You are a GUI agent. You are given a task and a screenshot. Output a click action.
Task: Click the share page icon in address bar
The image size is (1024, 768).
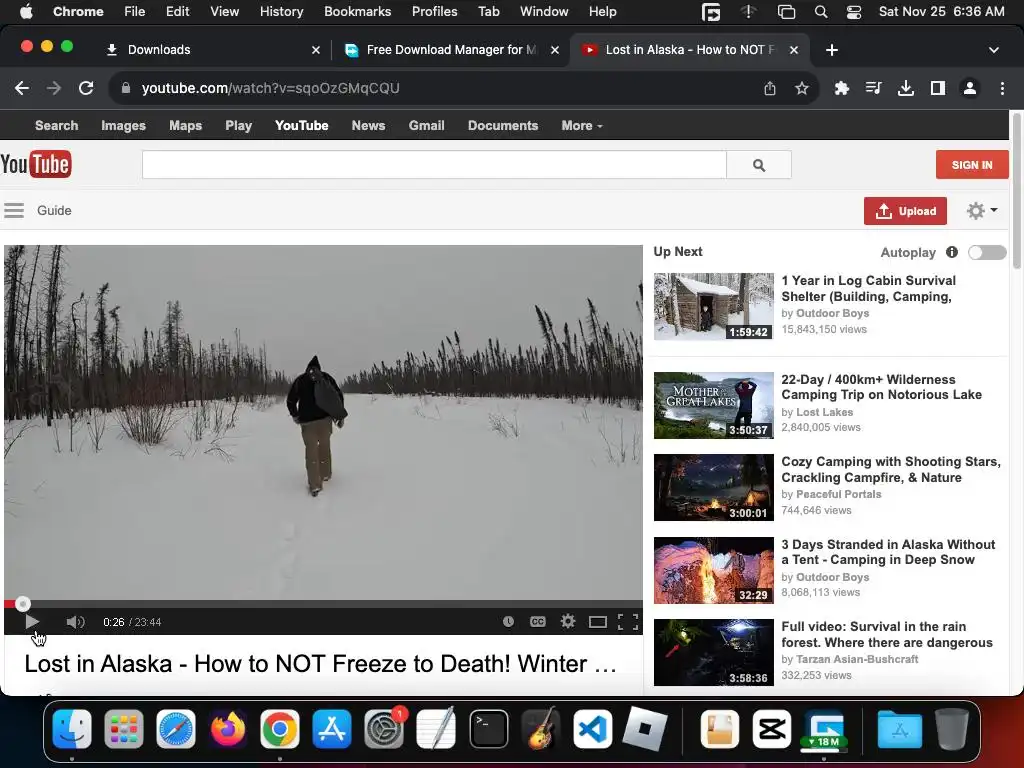click(770, 88)
